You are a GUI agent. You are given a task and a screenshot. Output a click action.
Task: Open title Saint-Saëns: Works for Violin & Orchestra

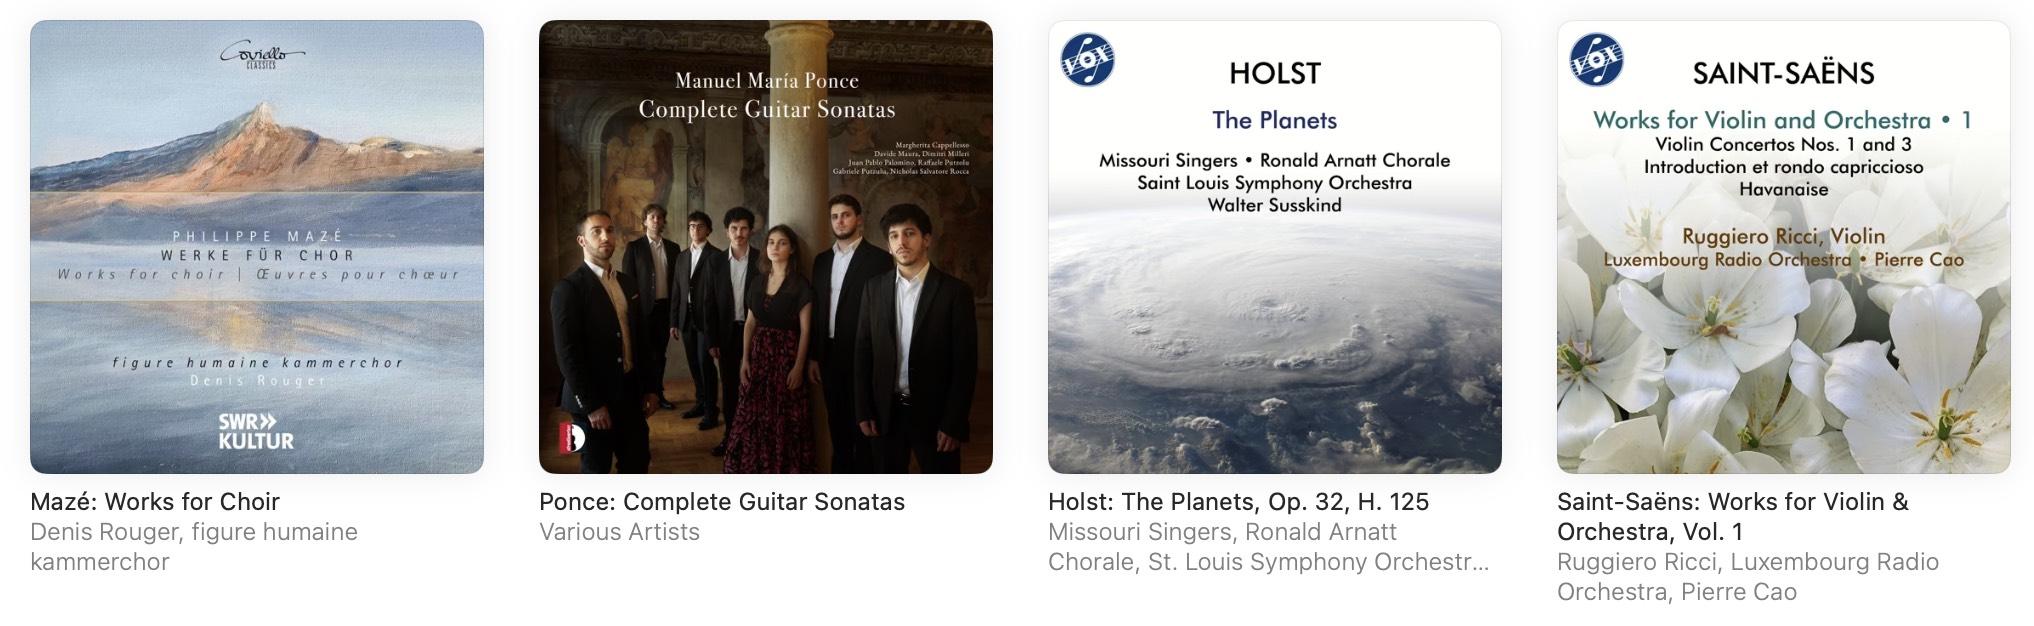coord(1733,517)
